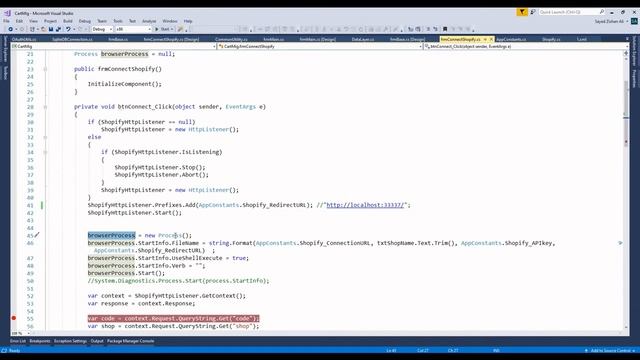640x360 pixels.
Task: Collapse the constructor outline at line 23
Action: (45, 69)
